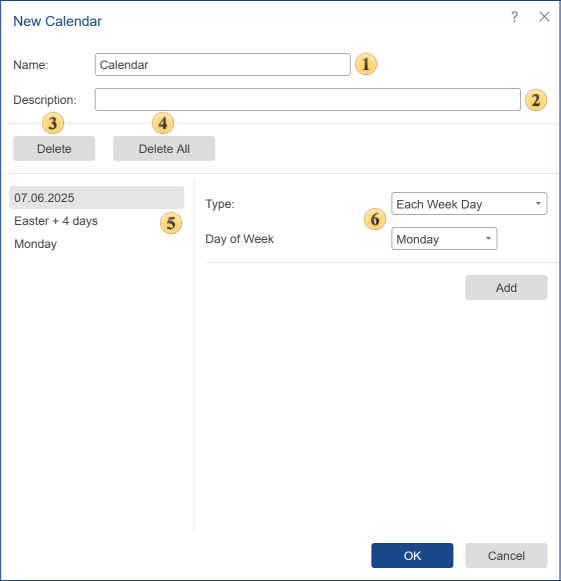Open the Type dropdown Each Week Day

pos(469,203)
